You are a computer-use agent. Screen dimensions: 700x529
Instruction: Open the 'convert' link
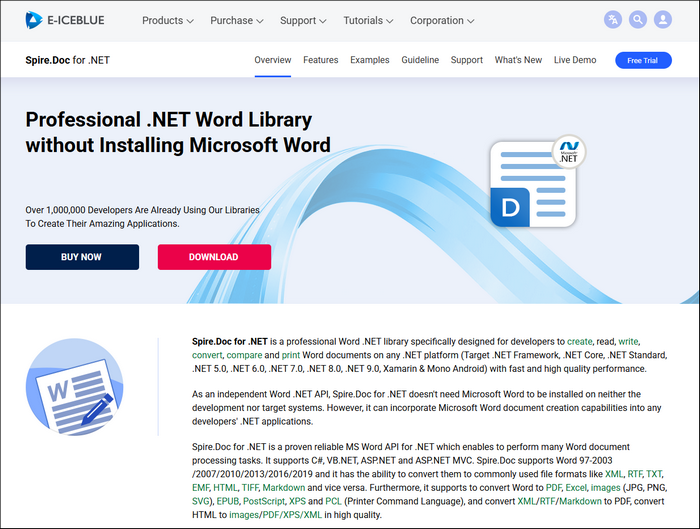(x=207, y=355)
